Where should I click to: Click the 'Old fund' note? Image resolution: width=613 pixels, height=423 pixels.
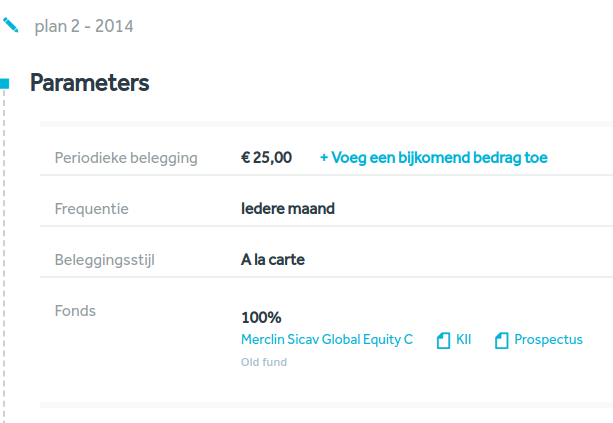[264, 362]
